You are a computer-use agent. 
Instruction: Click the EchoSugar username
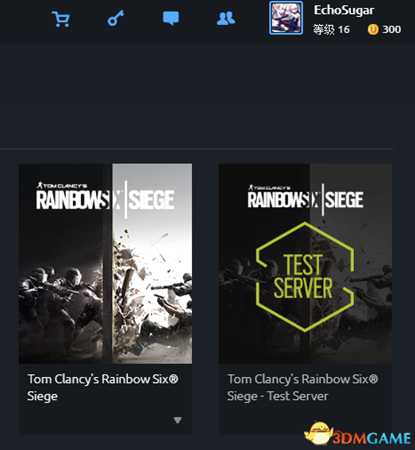tap(344, 10)
